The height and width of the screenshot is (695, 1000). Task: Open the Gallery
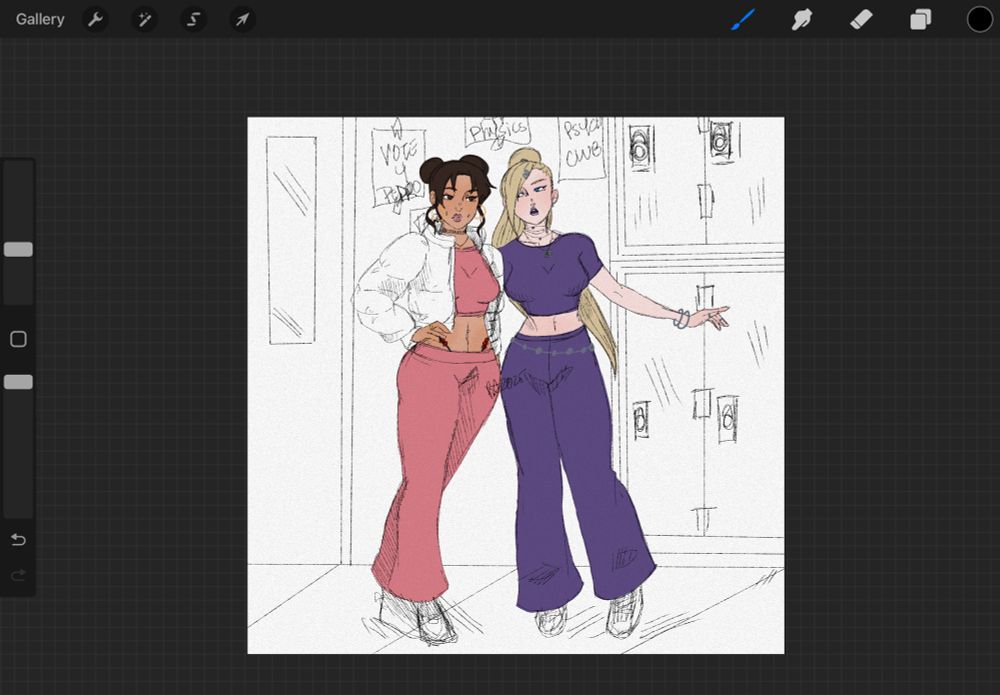point(40,19)
